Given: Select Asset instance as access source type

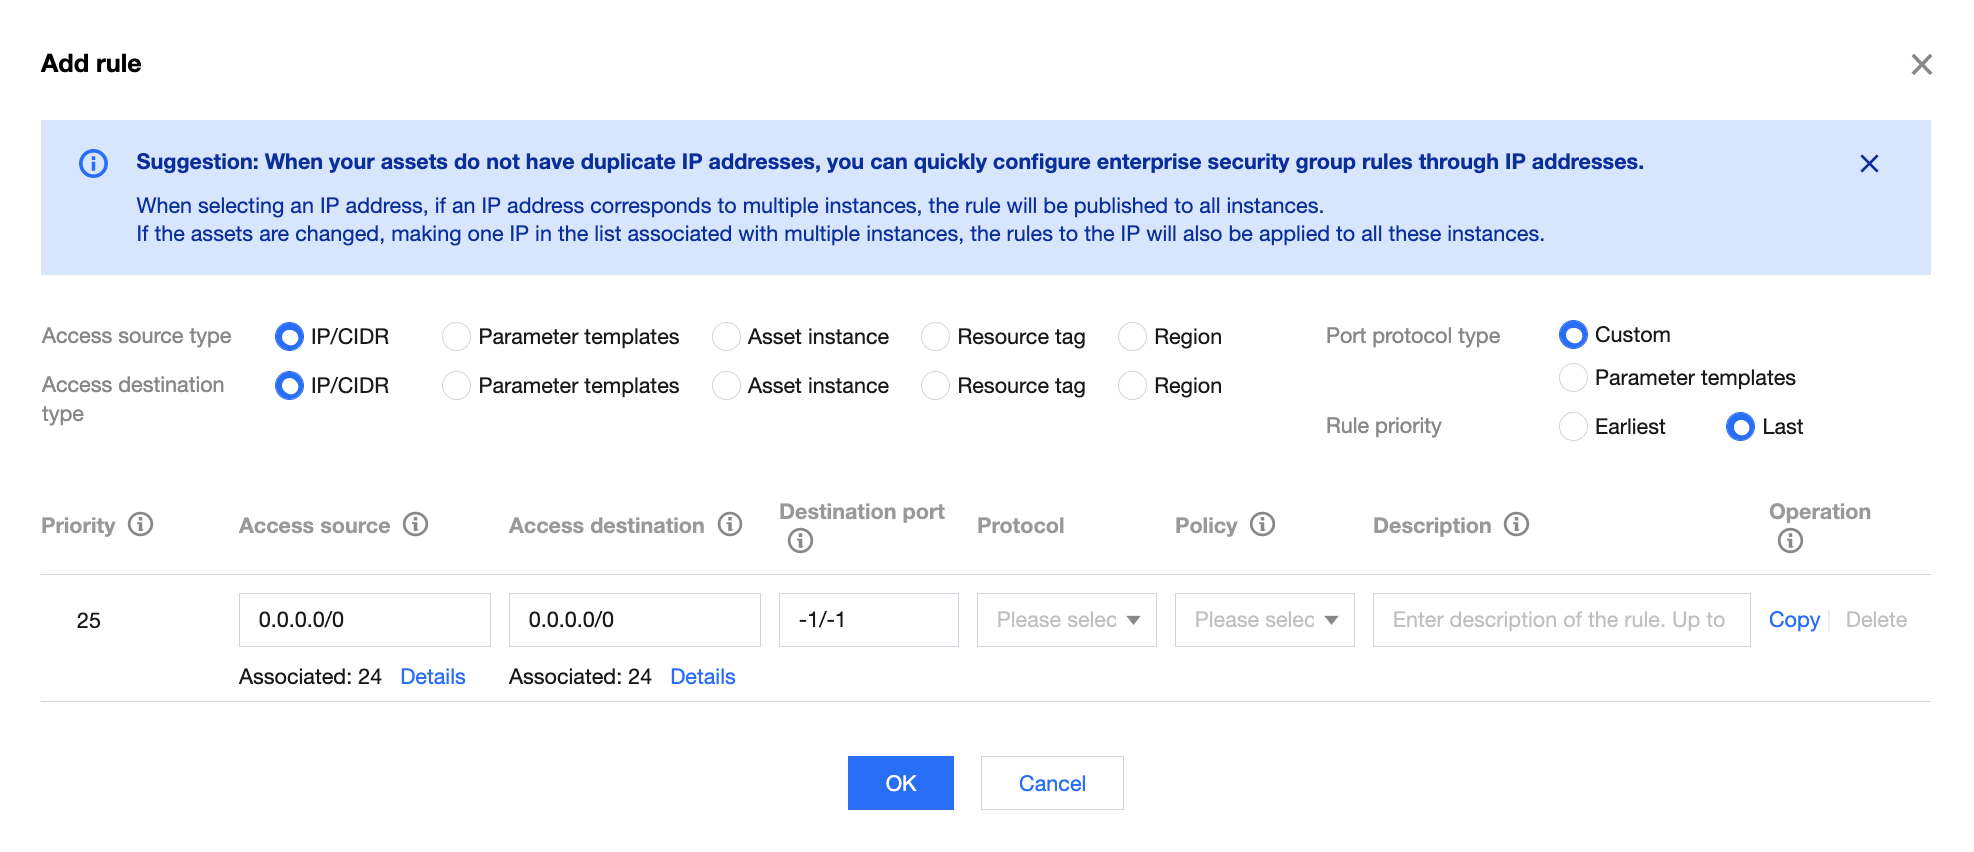Looking at the screenshot, I should 727,337.
